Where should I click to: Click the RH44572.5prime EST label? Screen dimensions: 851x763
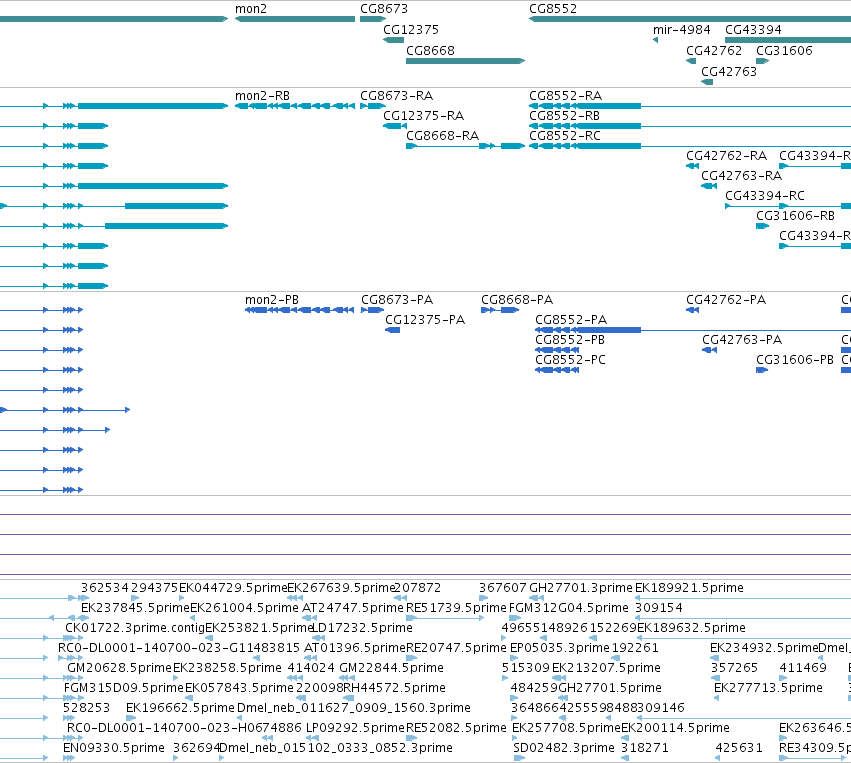(x=394, y=688)
